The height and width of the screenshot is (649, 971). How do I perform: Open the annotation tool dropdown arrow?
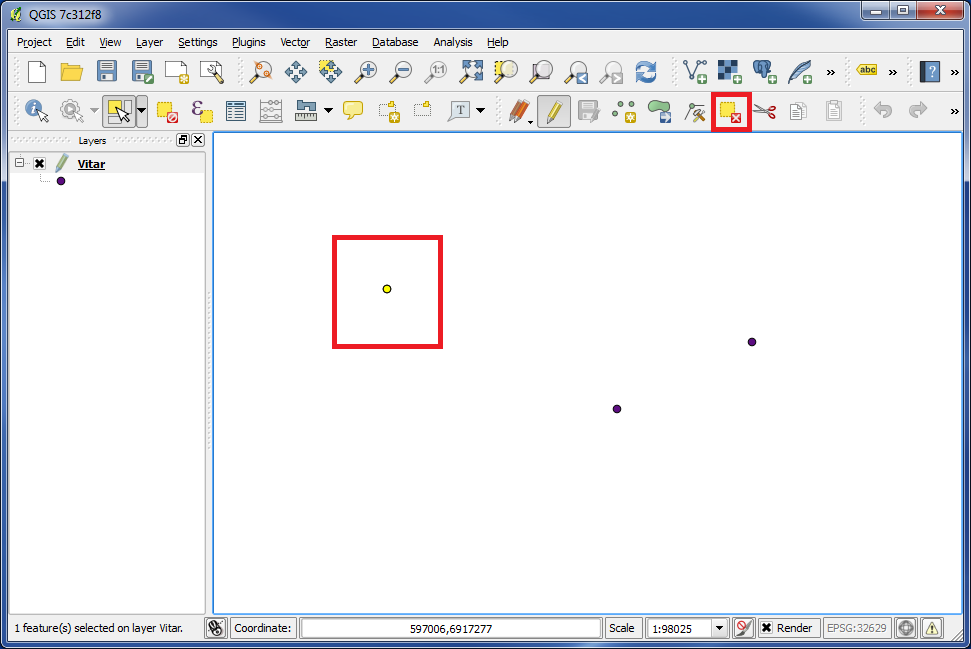[481, 111]
